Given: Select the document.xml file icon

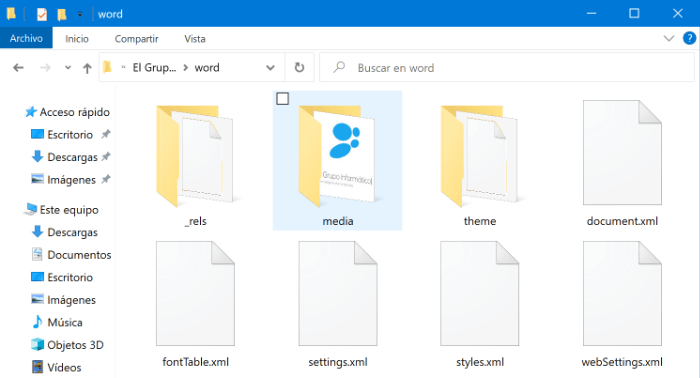Looking at the screenshot, I should click(622, 153).
